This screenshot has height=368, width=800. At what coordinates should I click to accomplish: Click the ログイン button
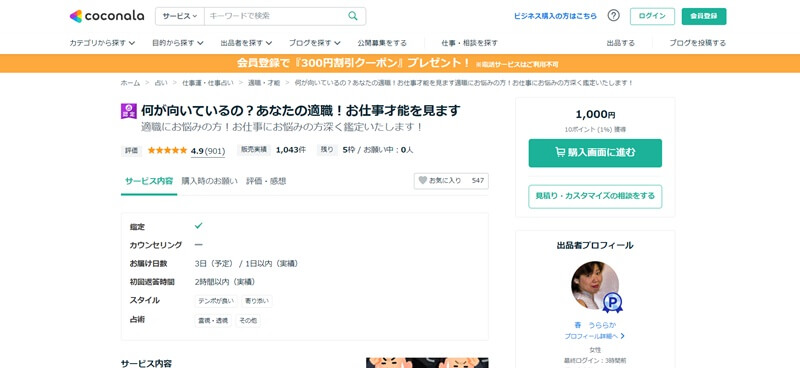pyautogui.click(x=652, y=16)
